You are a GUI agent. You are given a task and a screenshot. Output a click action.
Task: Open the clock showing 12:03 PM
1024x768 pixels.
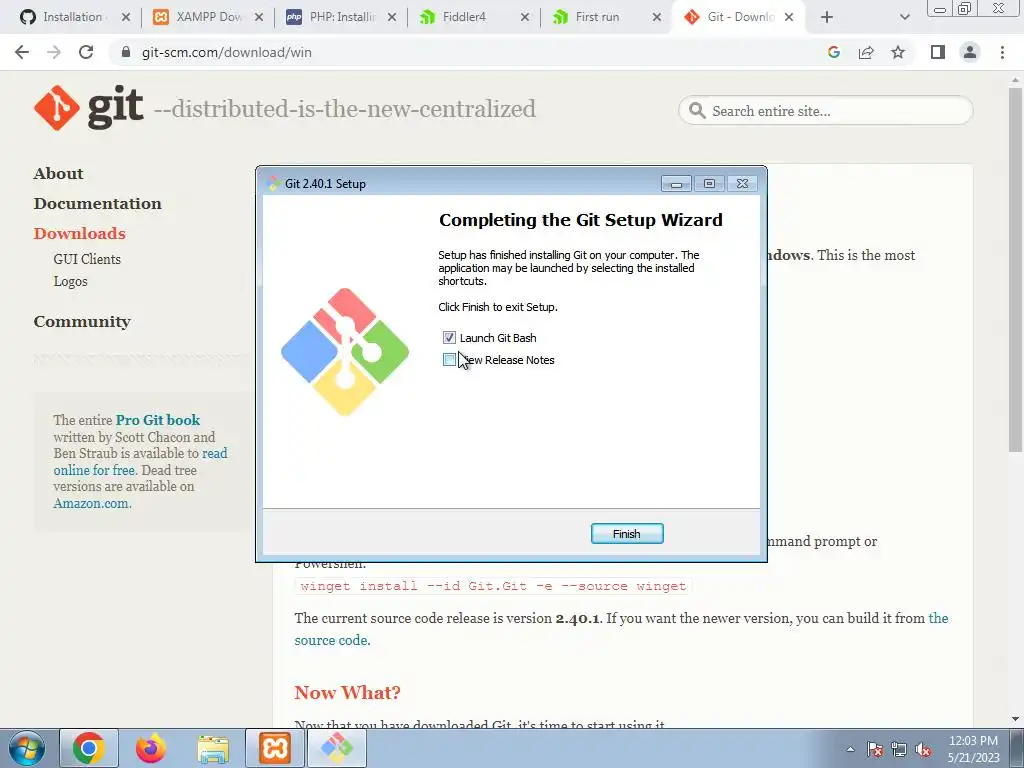click(973, 749)
